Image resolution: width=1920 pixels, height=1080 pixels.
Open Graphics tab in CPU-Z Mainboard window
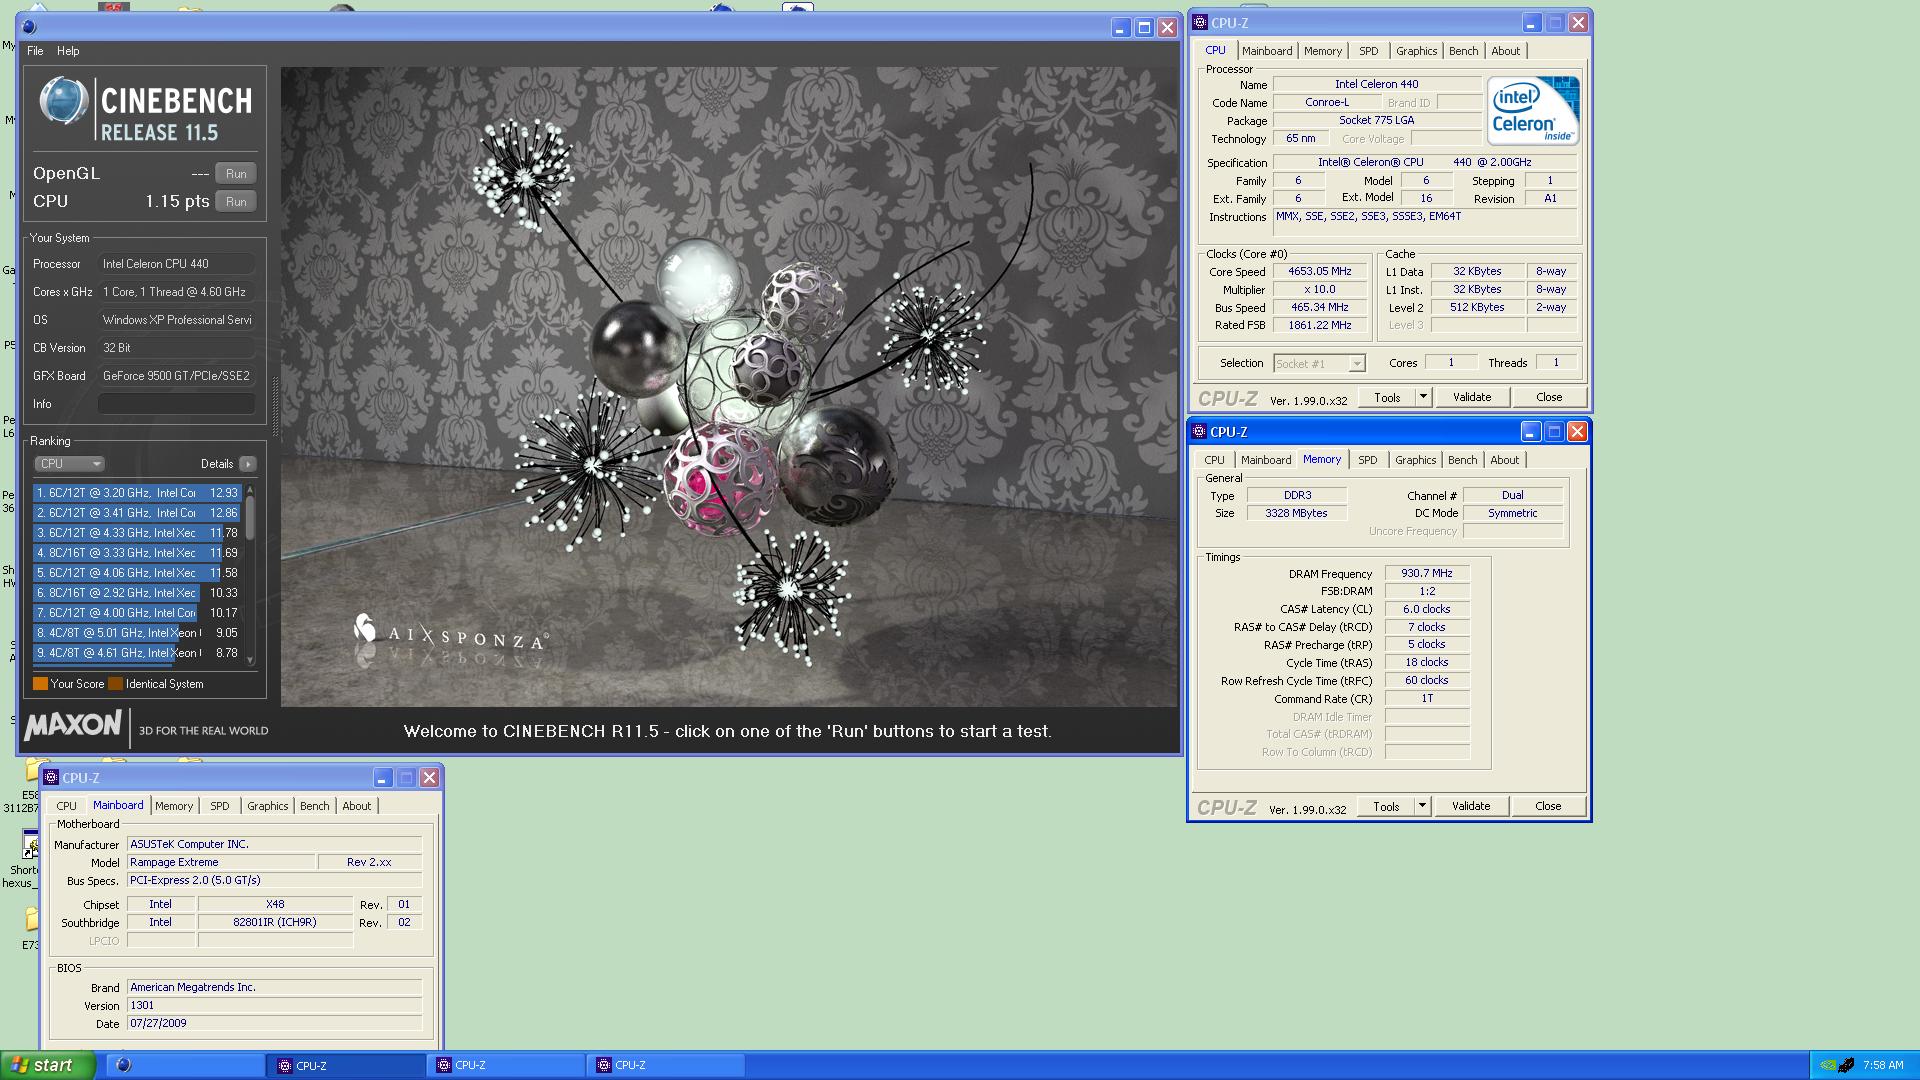pyautogui.click(x=267, y=806)
